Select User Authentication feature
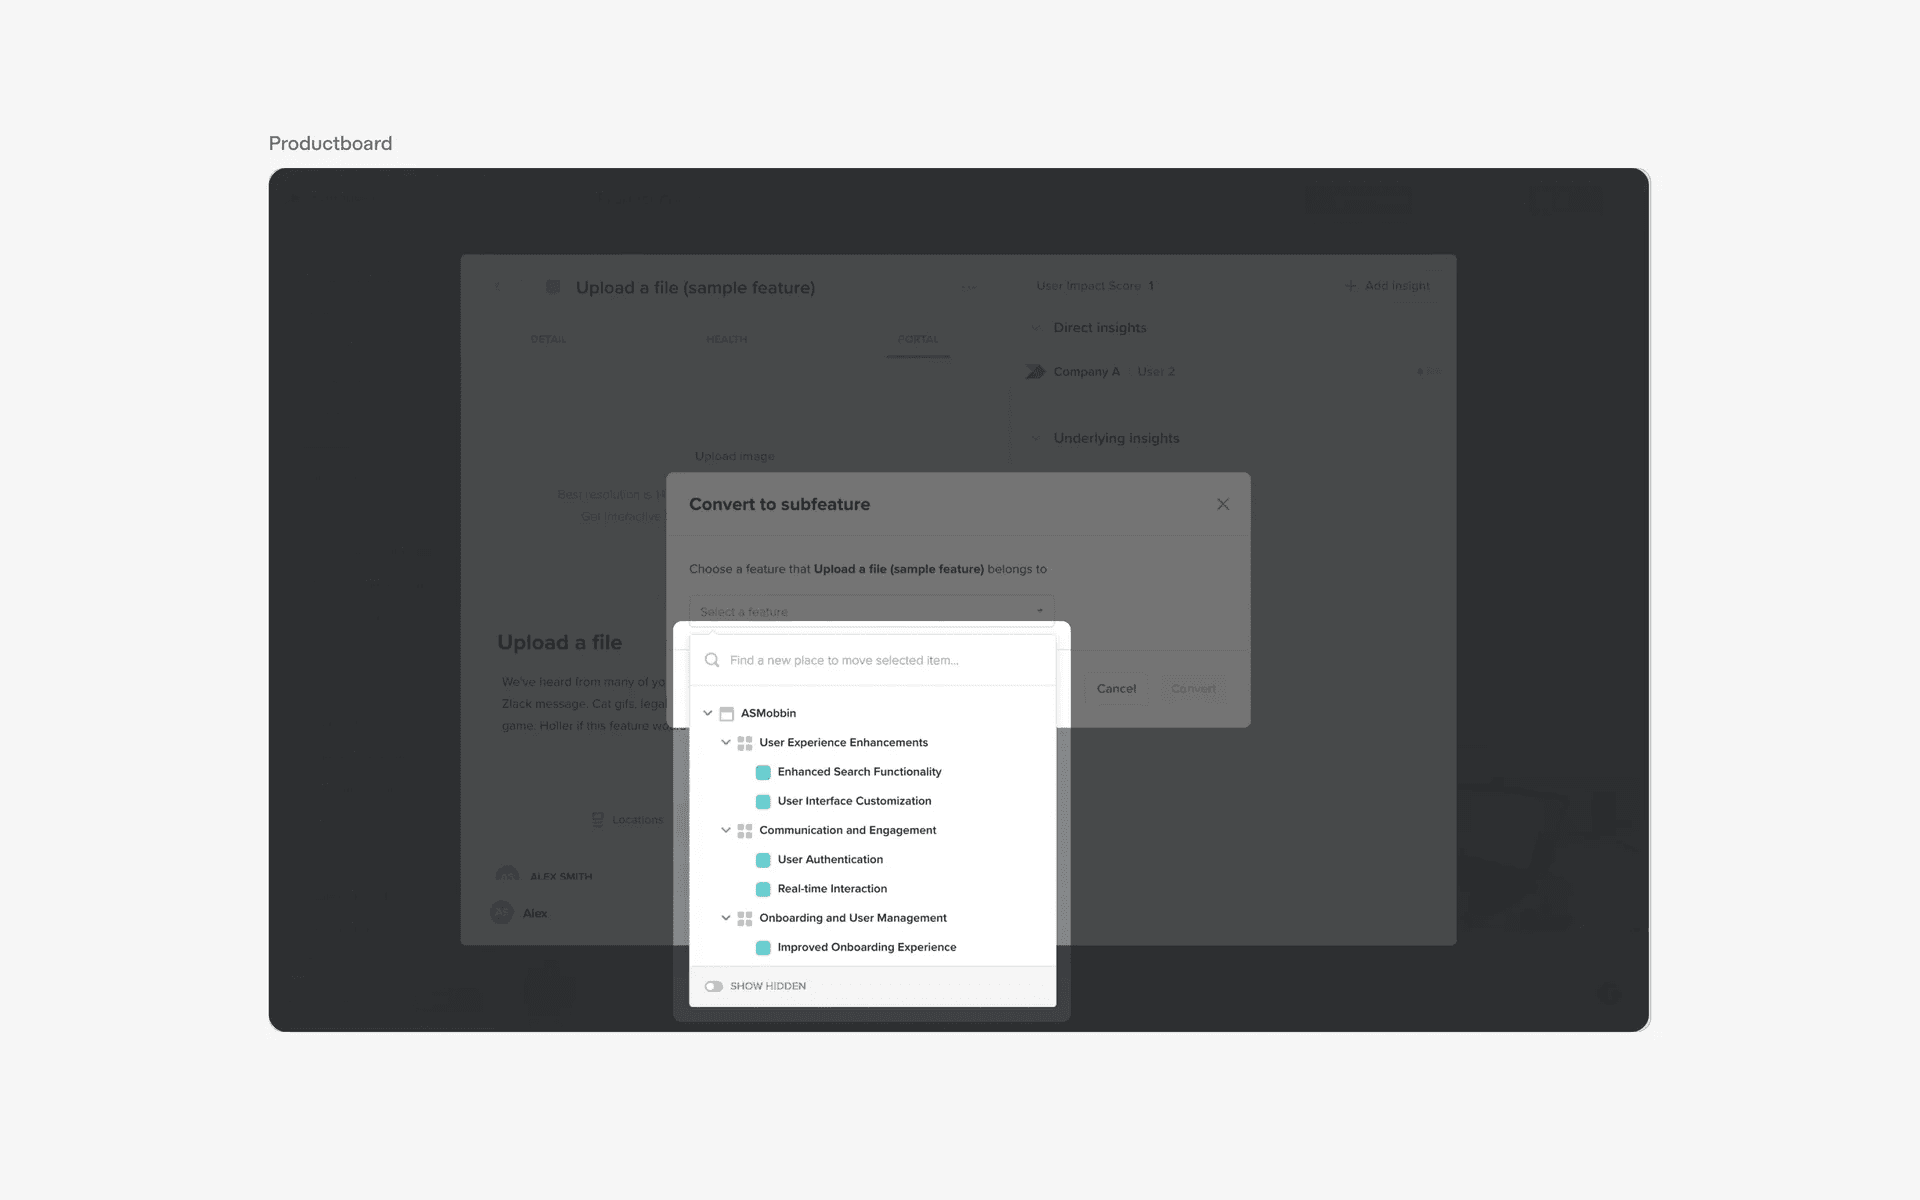The width and height of the screenshot is (1920, 1200). tap(830, 860)
